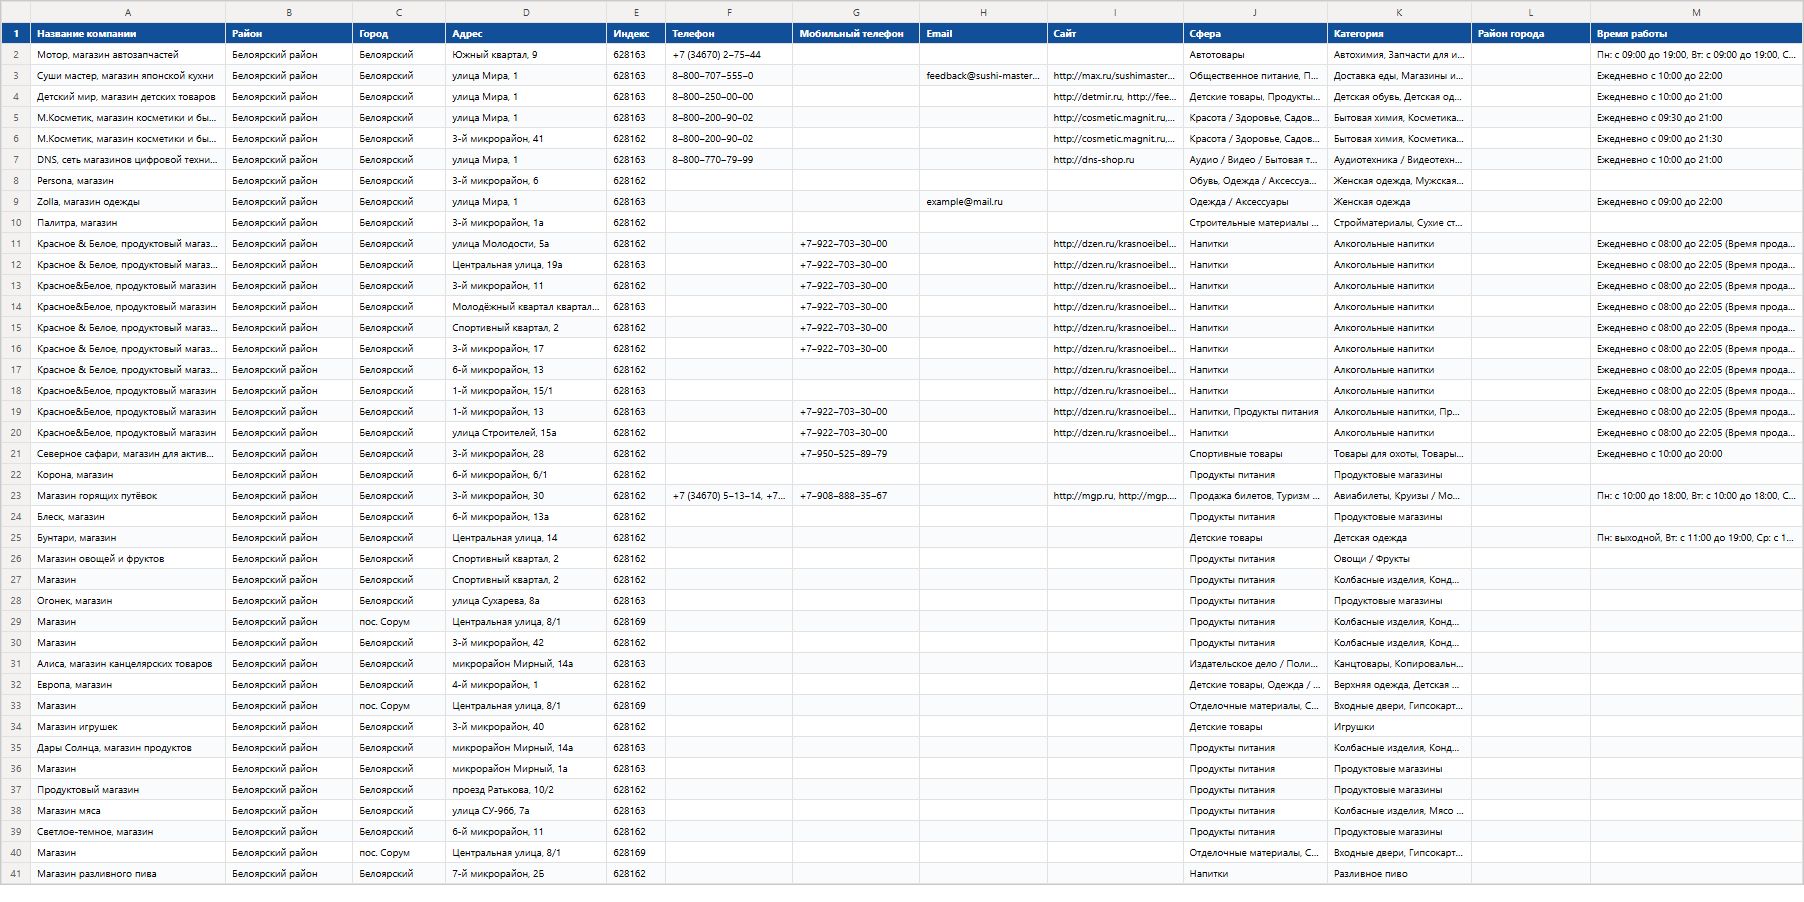Click the 'Овощи / Фрукты' category cell
The image size is (1804, 902).
click(x=1399, y=559)
